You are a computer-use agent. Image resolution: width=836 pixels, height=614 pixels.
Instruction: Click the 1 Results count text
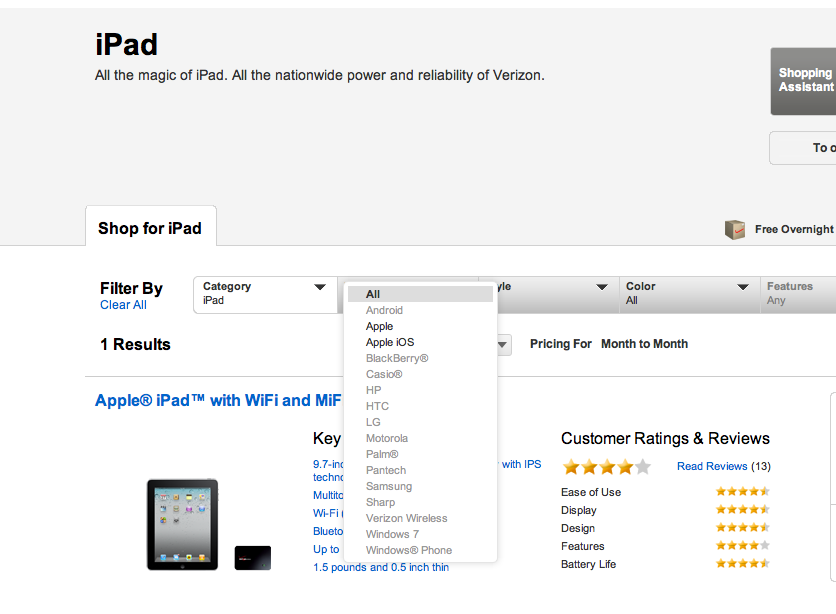coord(135,344)
